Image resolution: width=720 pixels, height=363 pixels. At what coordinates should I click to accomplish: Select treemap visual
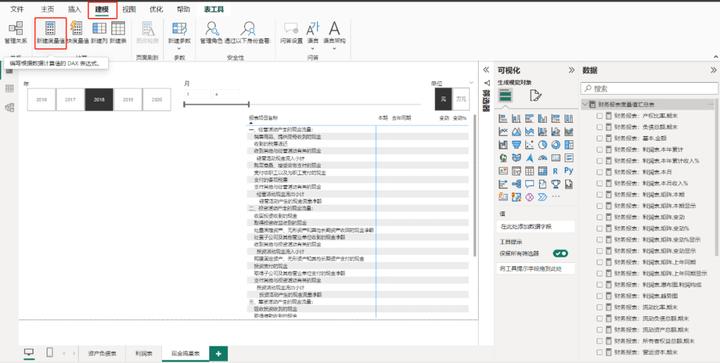(x=569, y=145)
